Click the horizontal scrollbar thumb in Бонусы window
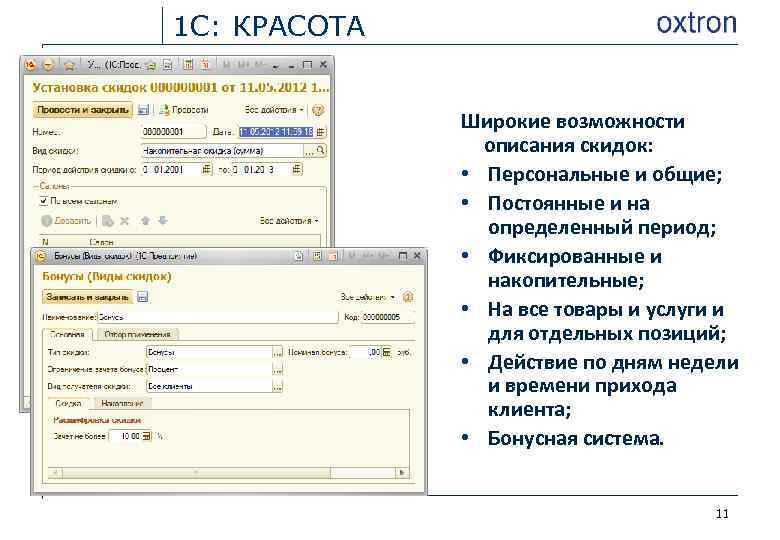The width and height of the screenshot is (780, 540). tap(196, 472)
